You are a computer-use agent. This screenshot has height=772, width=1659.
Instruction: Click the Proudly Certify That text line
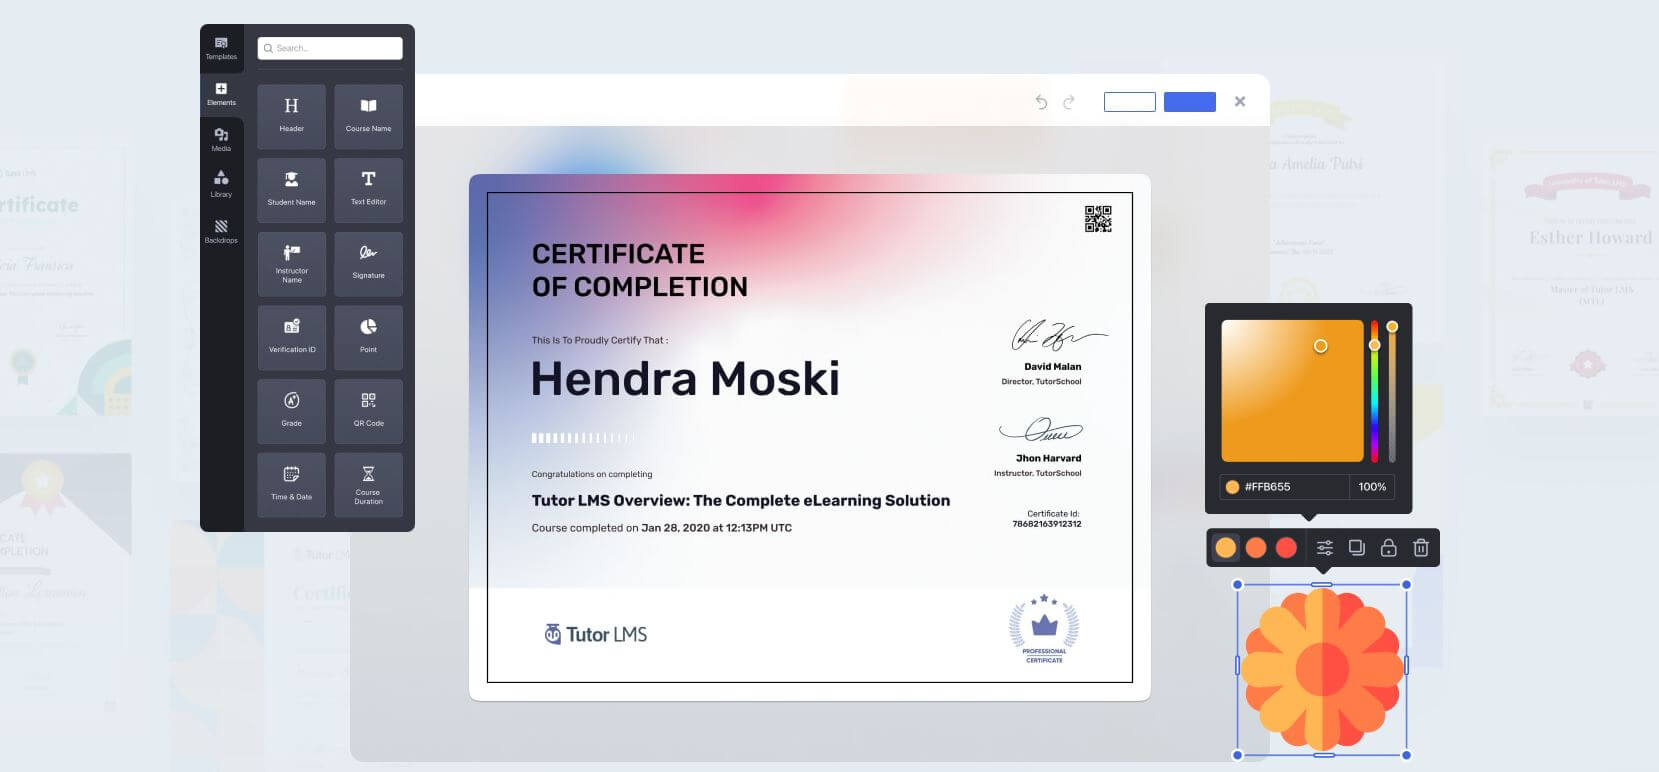coord(600,340)
